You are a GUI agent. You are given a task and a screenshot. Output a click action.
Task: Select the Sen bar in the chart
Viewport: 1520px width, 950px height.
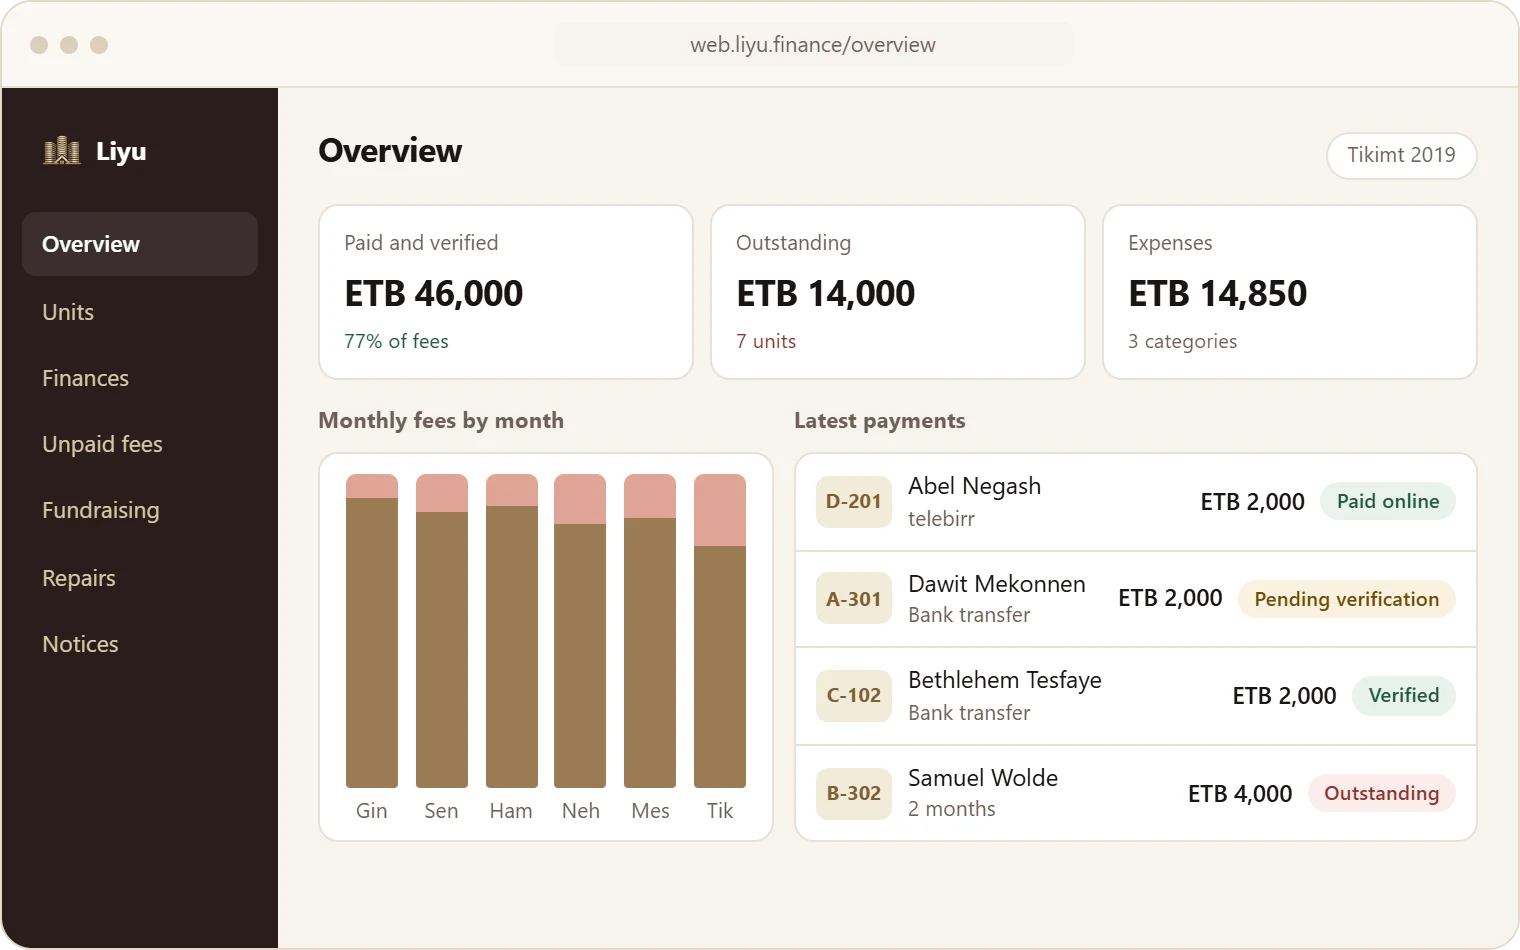coord(442,631)
